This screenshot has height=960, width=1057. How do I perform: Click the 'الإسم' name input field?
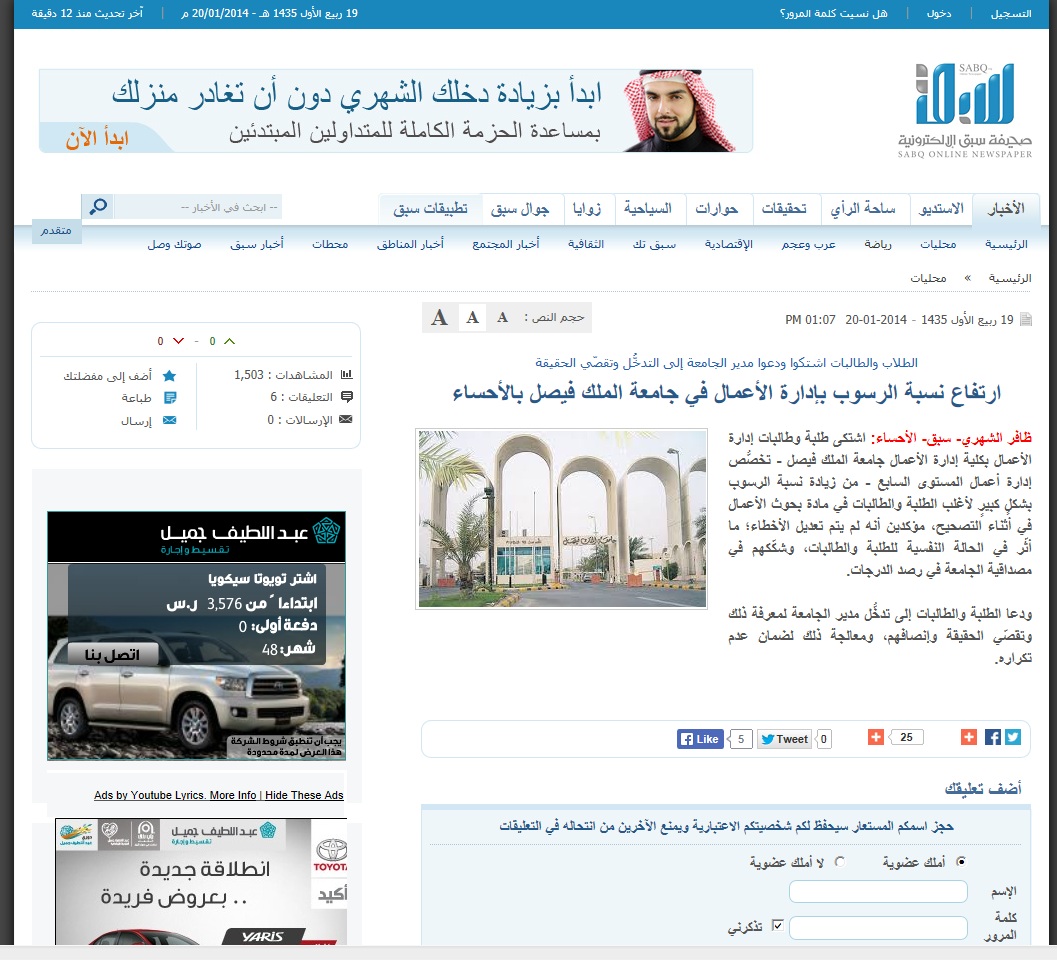tap(878, 891)
